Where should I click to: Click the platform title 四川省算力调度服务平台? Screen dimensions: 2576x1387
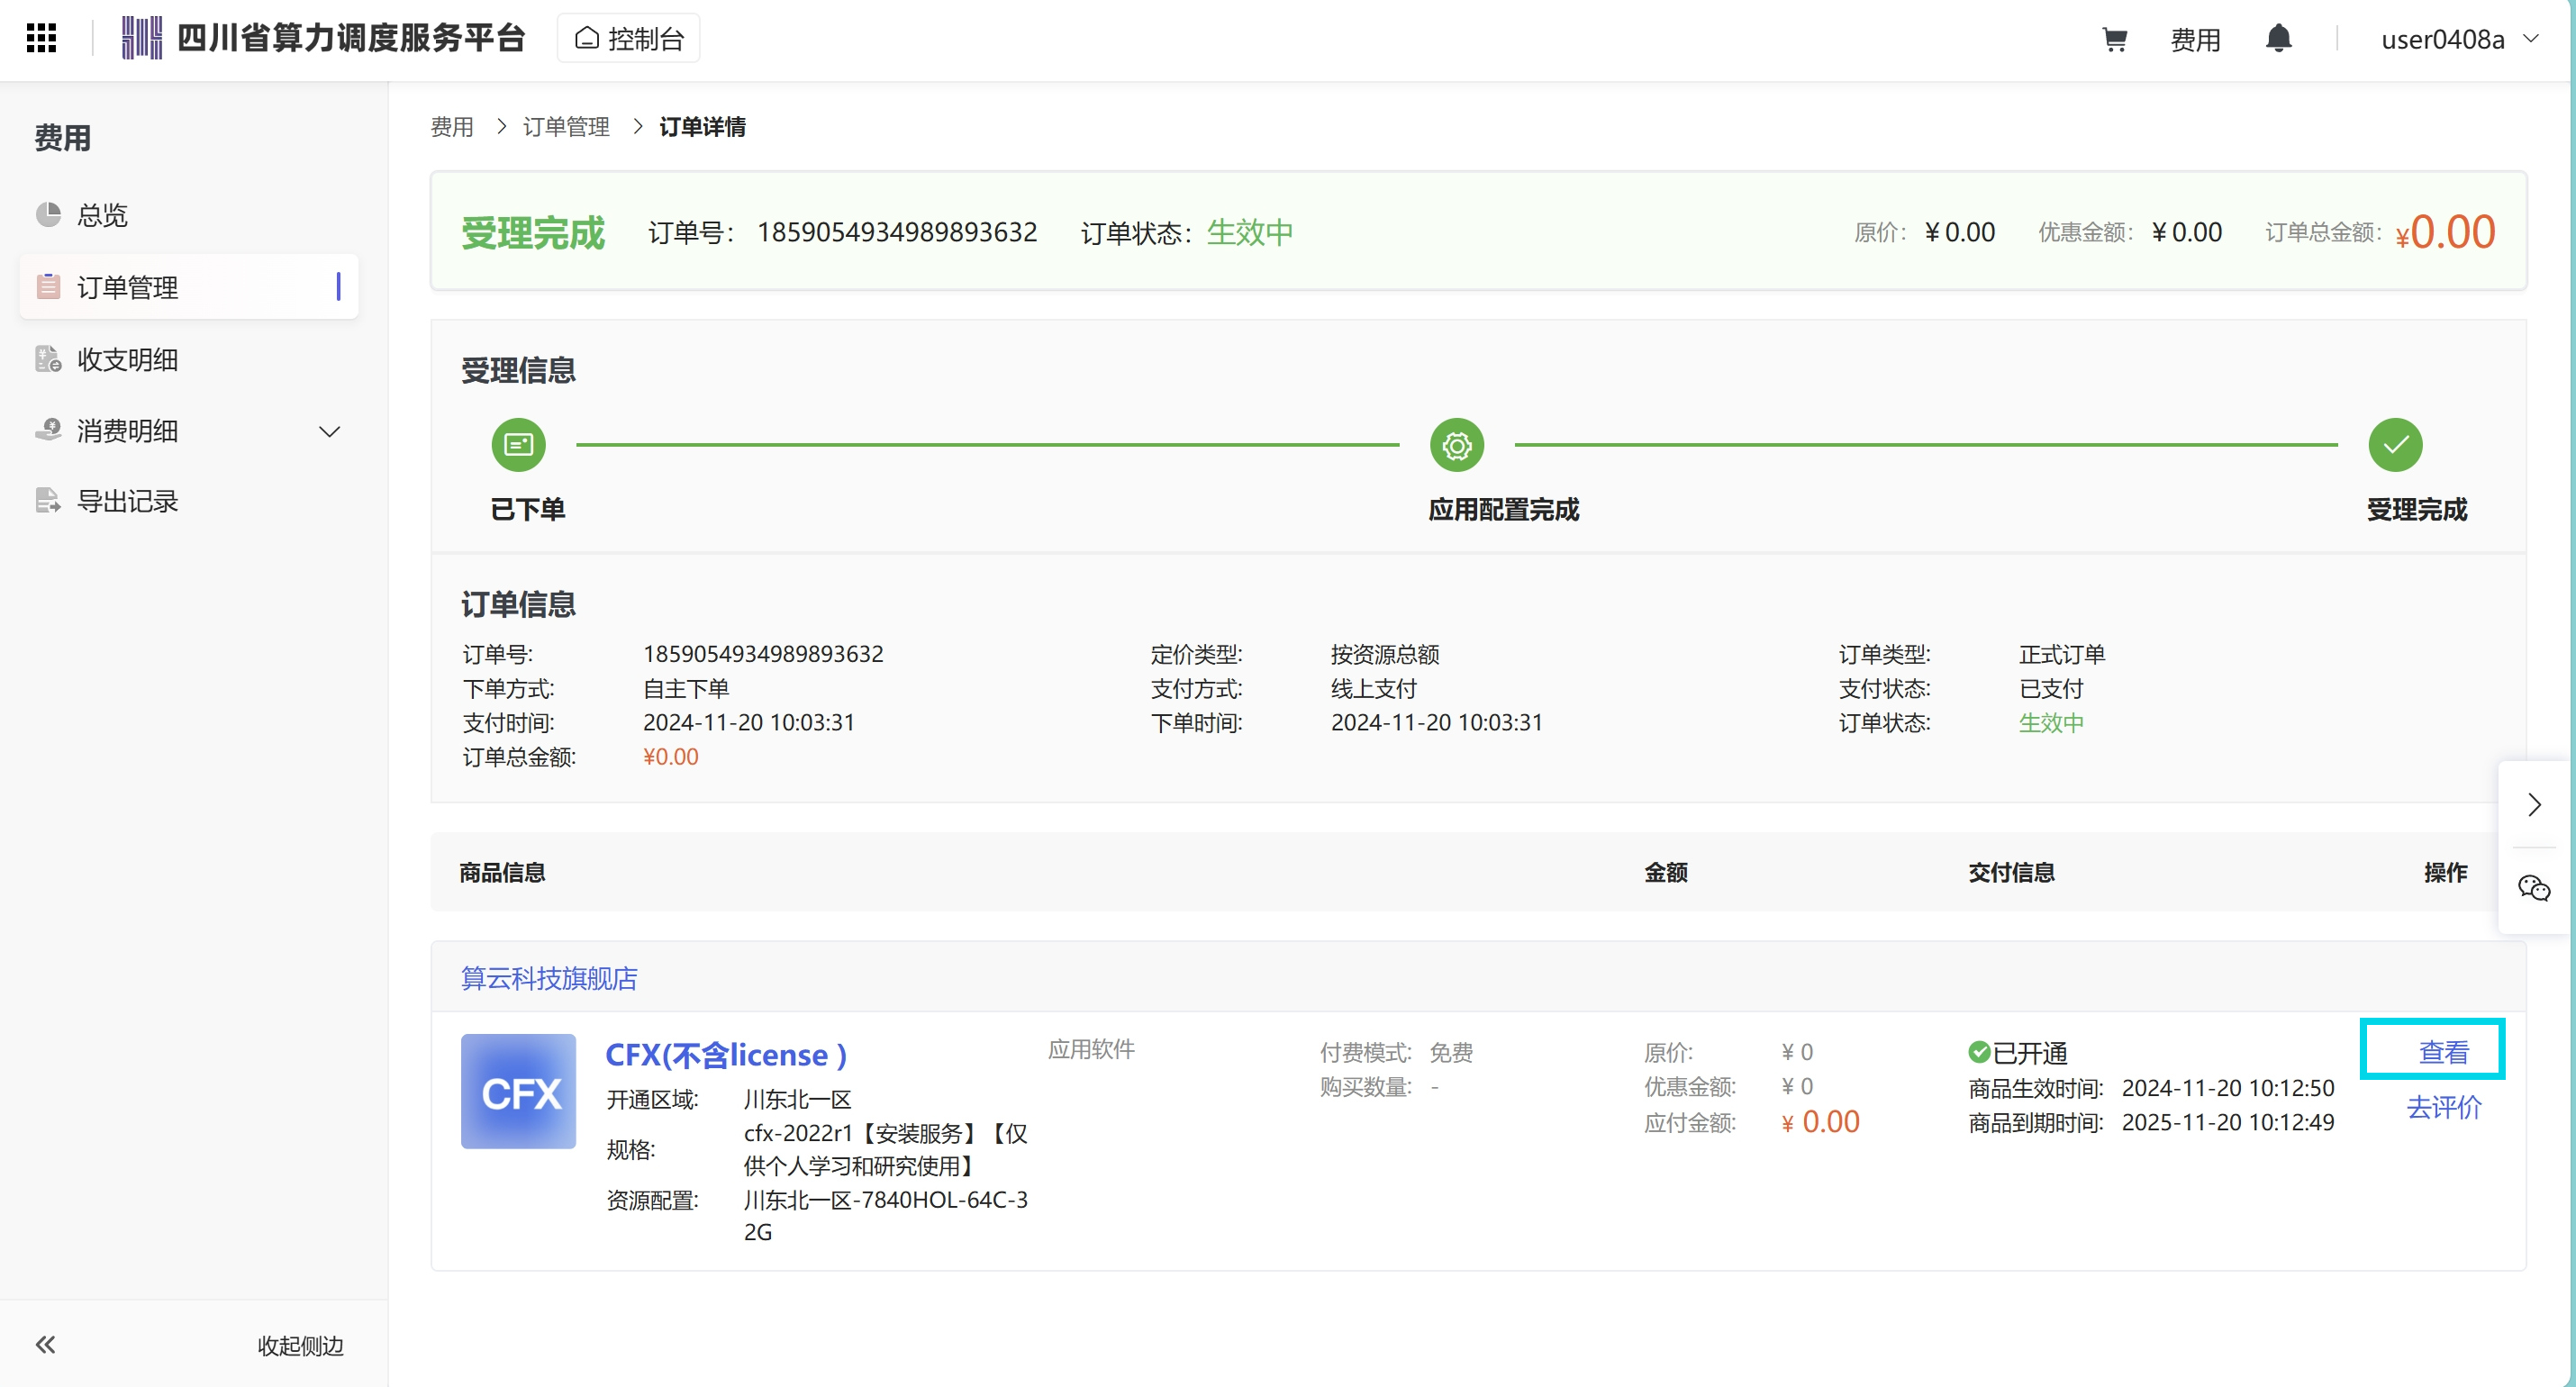click(351, 38)
